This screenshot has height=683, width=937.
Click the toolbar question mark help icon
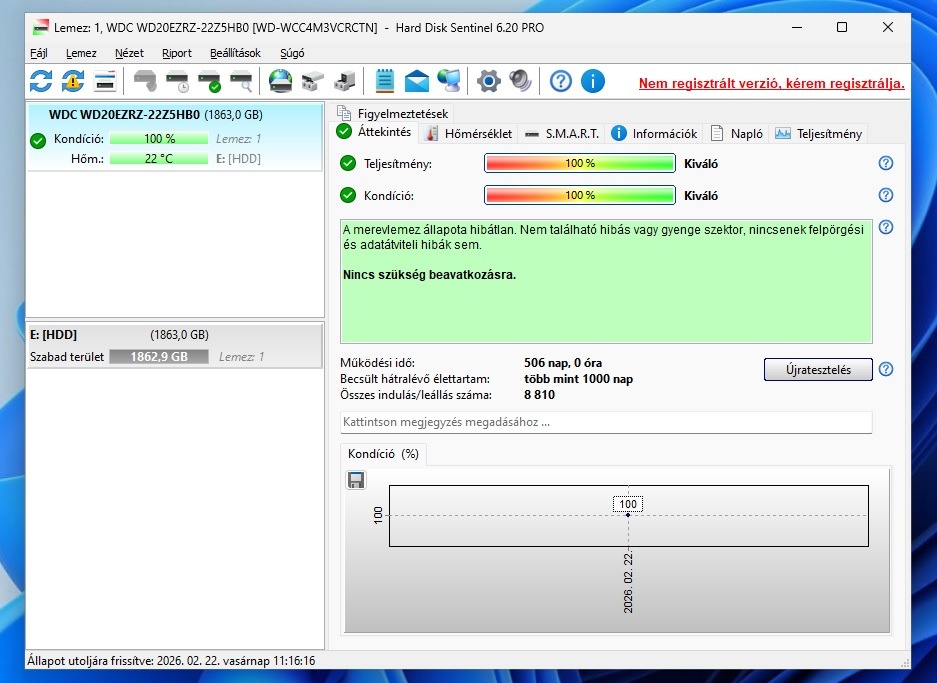pyautogui.click(x=561, y=81)
